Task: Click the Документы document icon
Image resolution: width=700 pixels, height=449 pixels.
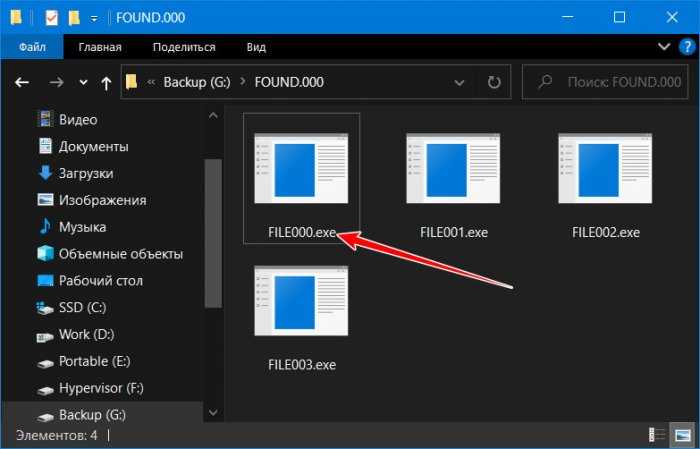Action: (x=45, y=146)
